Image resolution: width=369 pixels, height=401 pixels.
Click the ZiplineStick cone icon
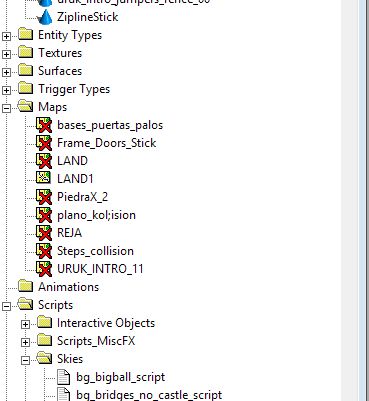click(x=45, y=17)
